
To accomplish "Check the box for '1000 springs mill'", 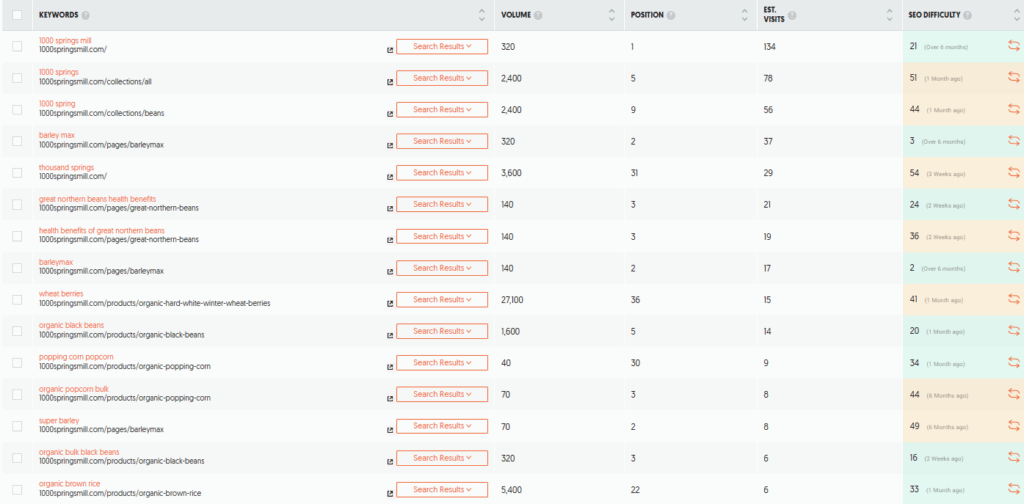I will [17, 46].
